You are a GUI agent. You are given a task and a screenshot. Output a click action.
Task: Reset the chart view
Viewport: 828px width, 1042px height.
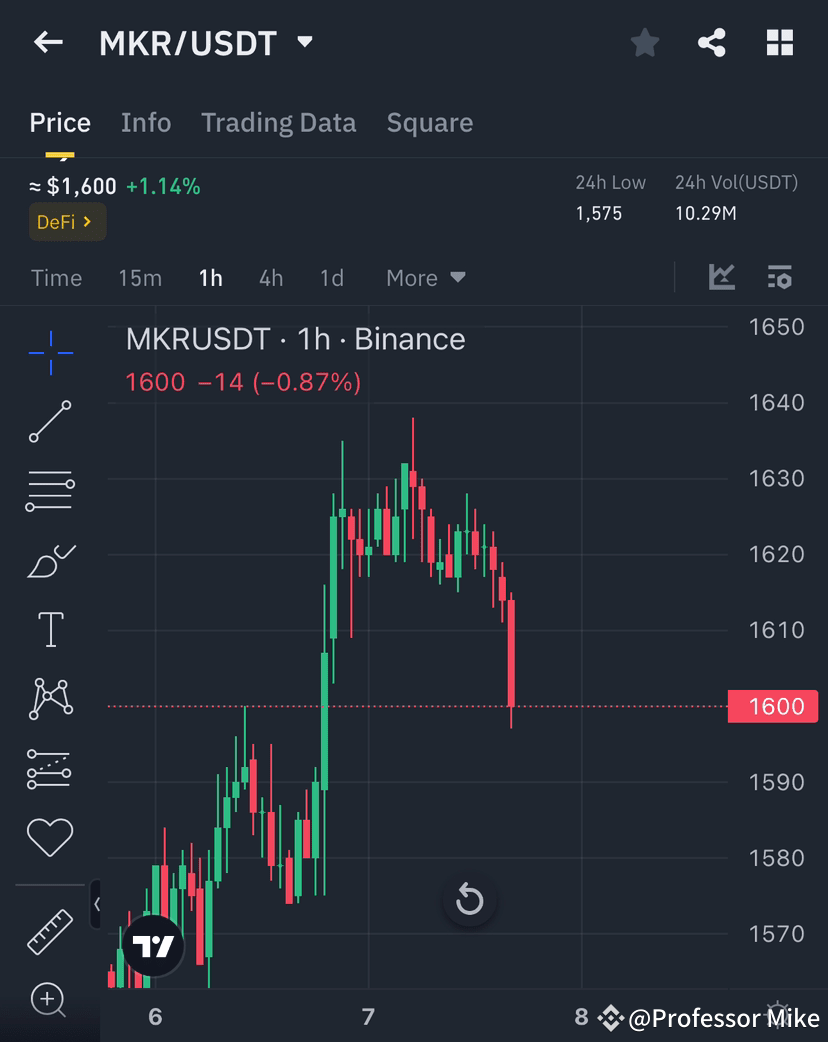[469, 900]
